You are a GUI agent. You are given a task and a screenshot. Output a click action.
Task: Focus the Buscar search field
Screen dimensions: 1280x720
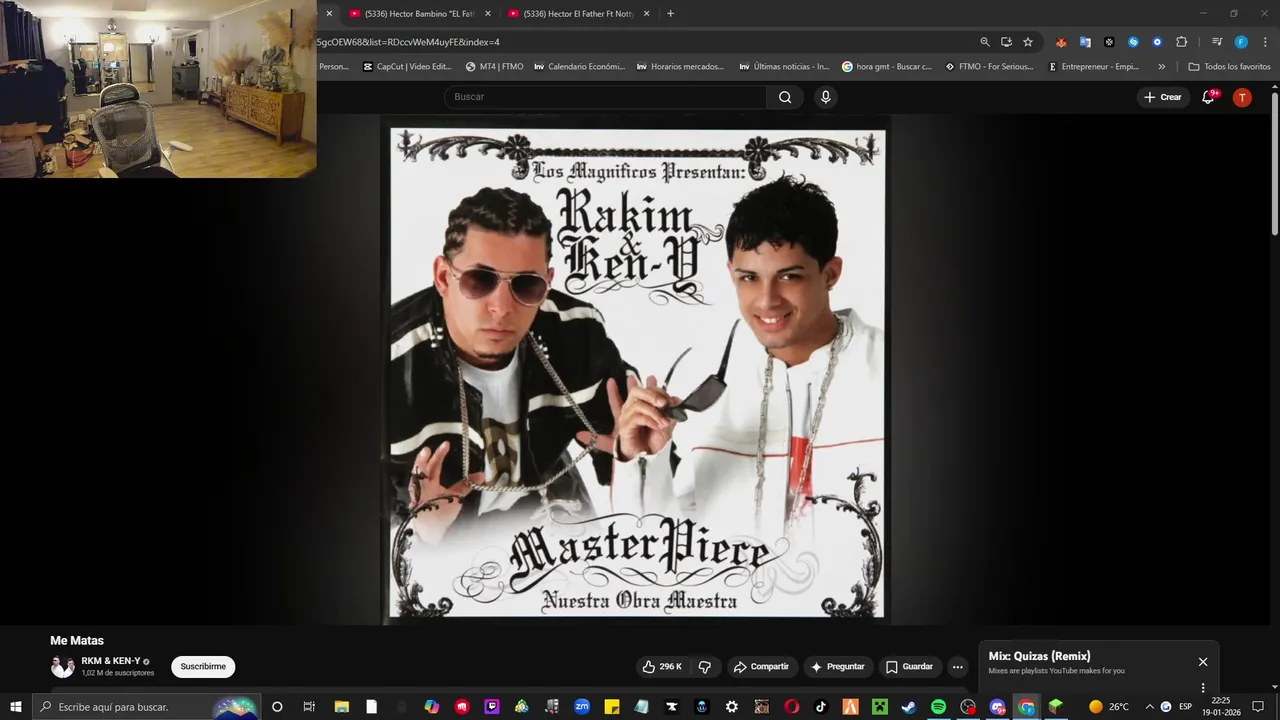(606, 97)
